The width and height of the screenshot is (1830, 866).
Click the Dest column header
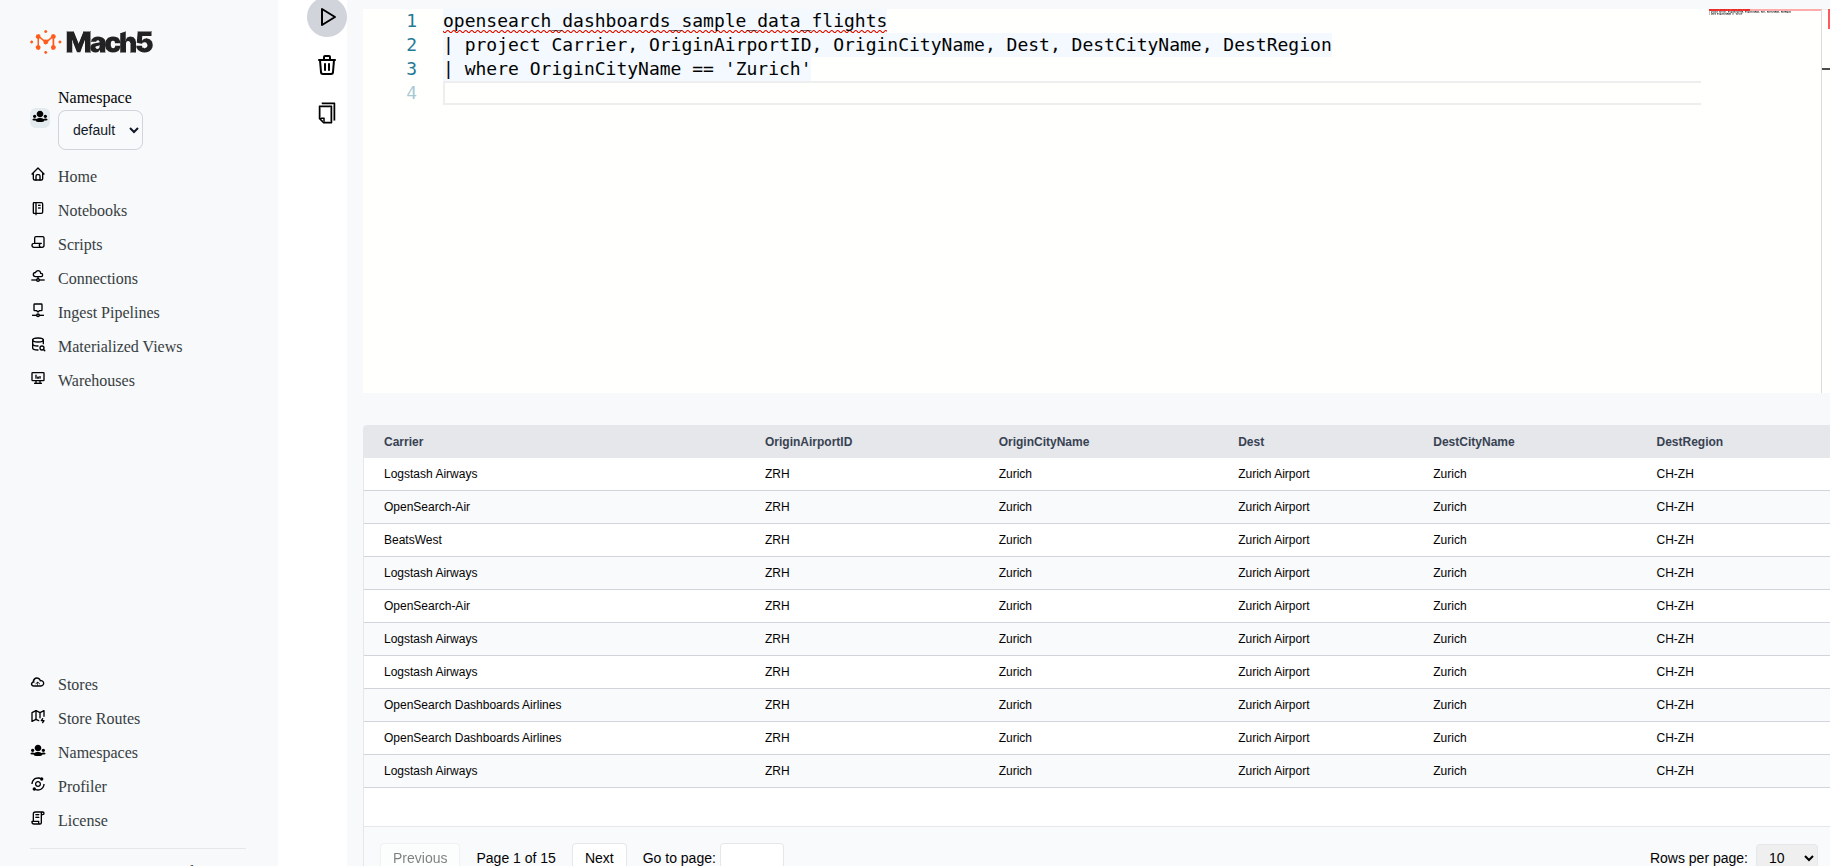(x=1251, y=442)
